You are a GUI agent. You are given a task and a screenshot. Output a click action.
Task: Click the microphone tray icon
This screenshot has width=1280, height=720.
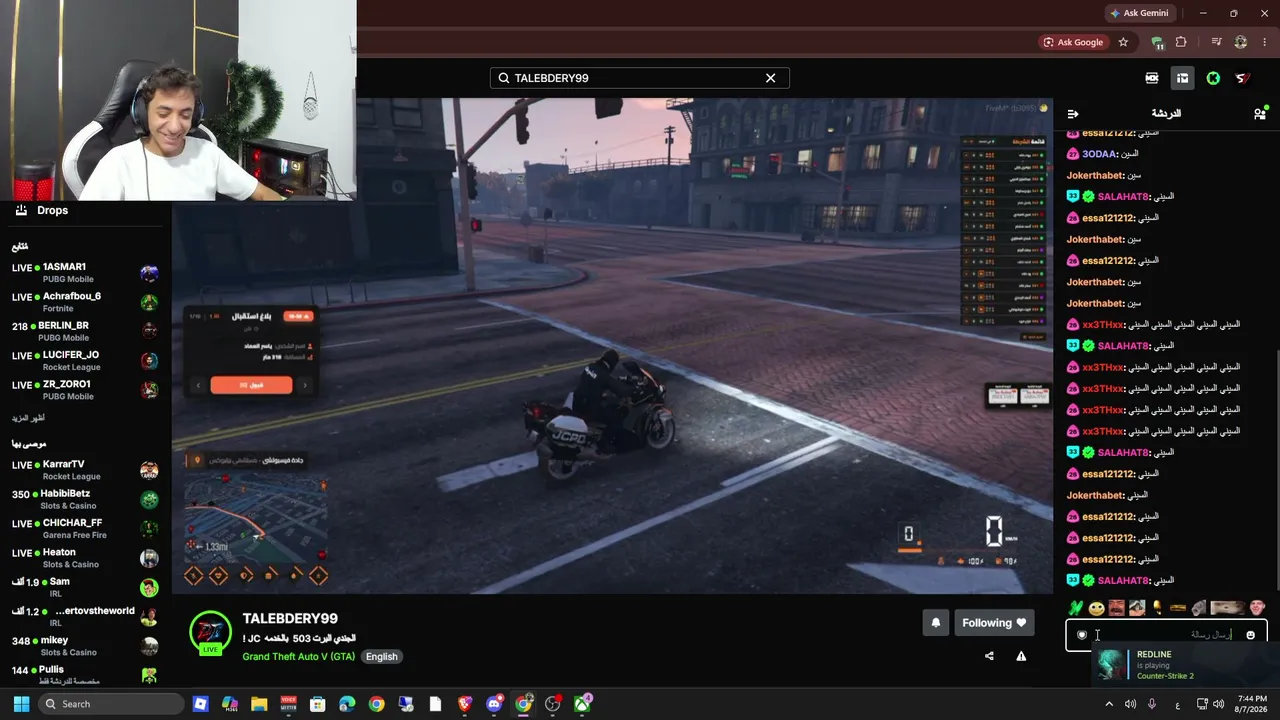1152,704
